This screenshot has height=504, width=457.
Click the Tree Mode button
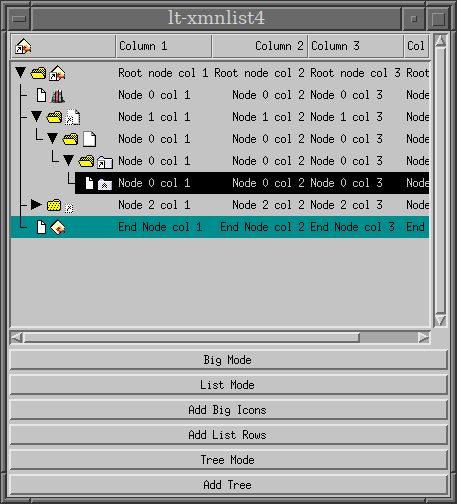(x=228, y=460)
